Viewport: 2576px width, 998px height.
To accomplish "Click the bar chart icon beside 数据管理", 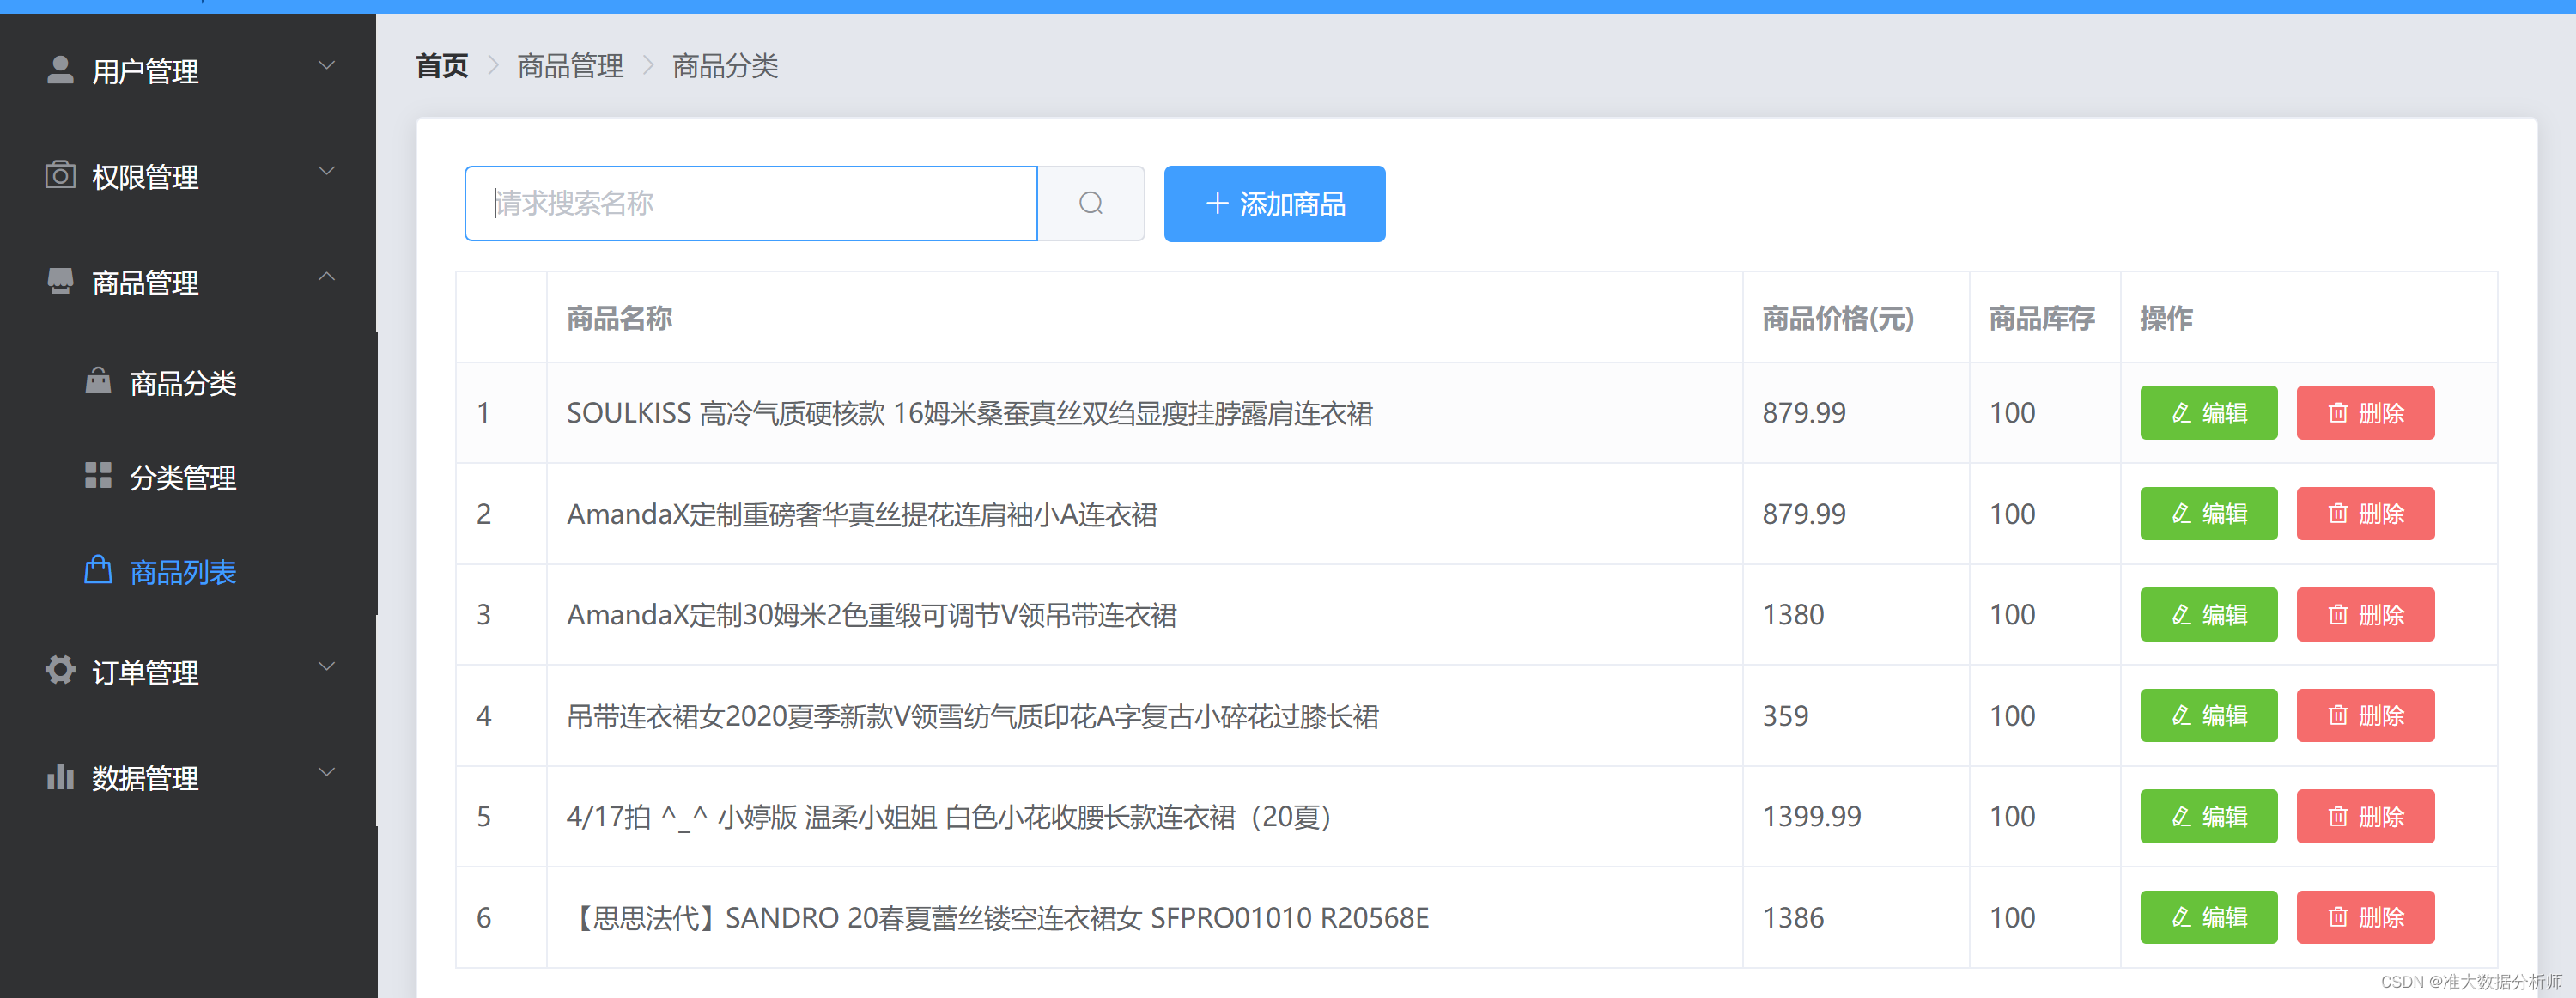I will point(60,776).
